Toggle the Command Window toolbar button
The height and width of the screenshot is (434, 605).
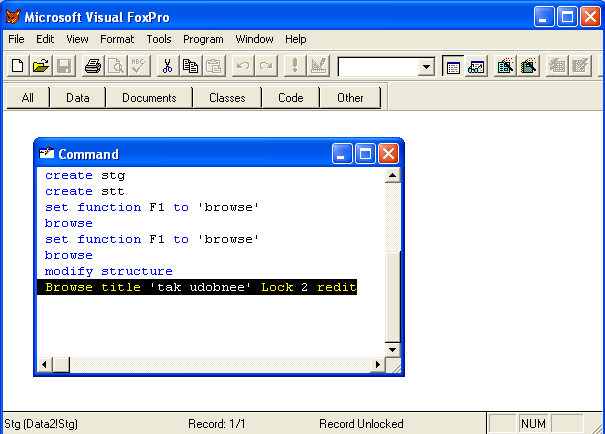click(x=453, y=66)
